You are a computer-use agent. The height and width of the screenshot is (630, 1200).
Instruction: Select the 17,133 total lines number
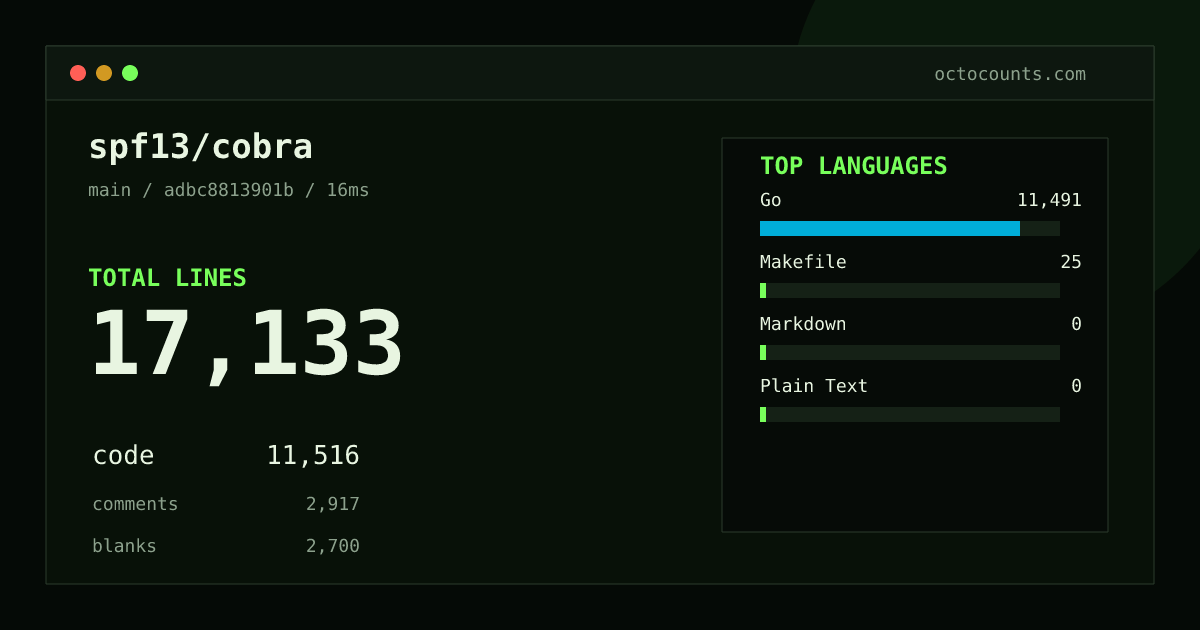(x=247, y=344)
